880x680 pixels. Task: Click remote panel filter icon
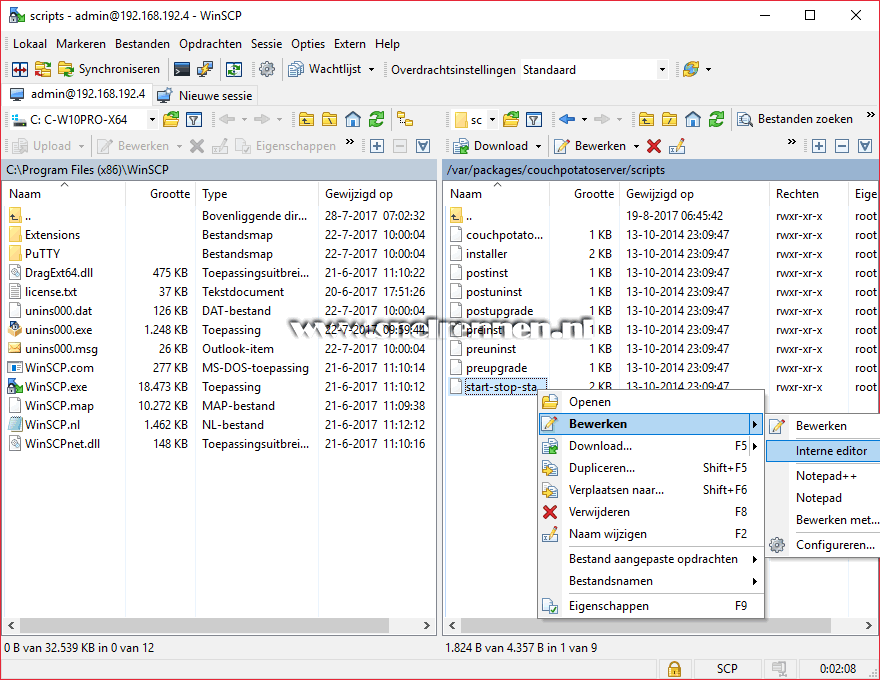pos(534,119)
